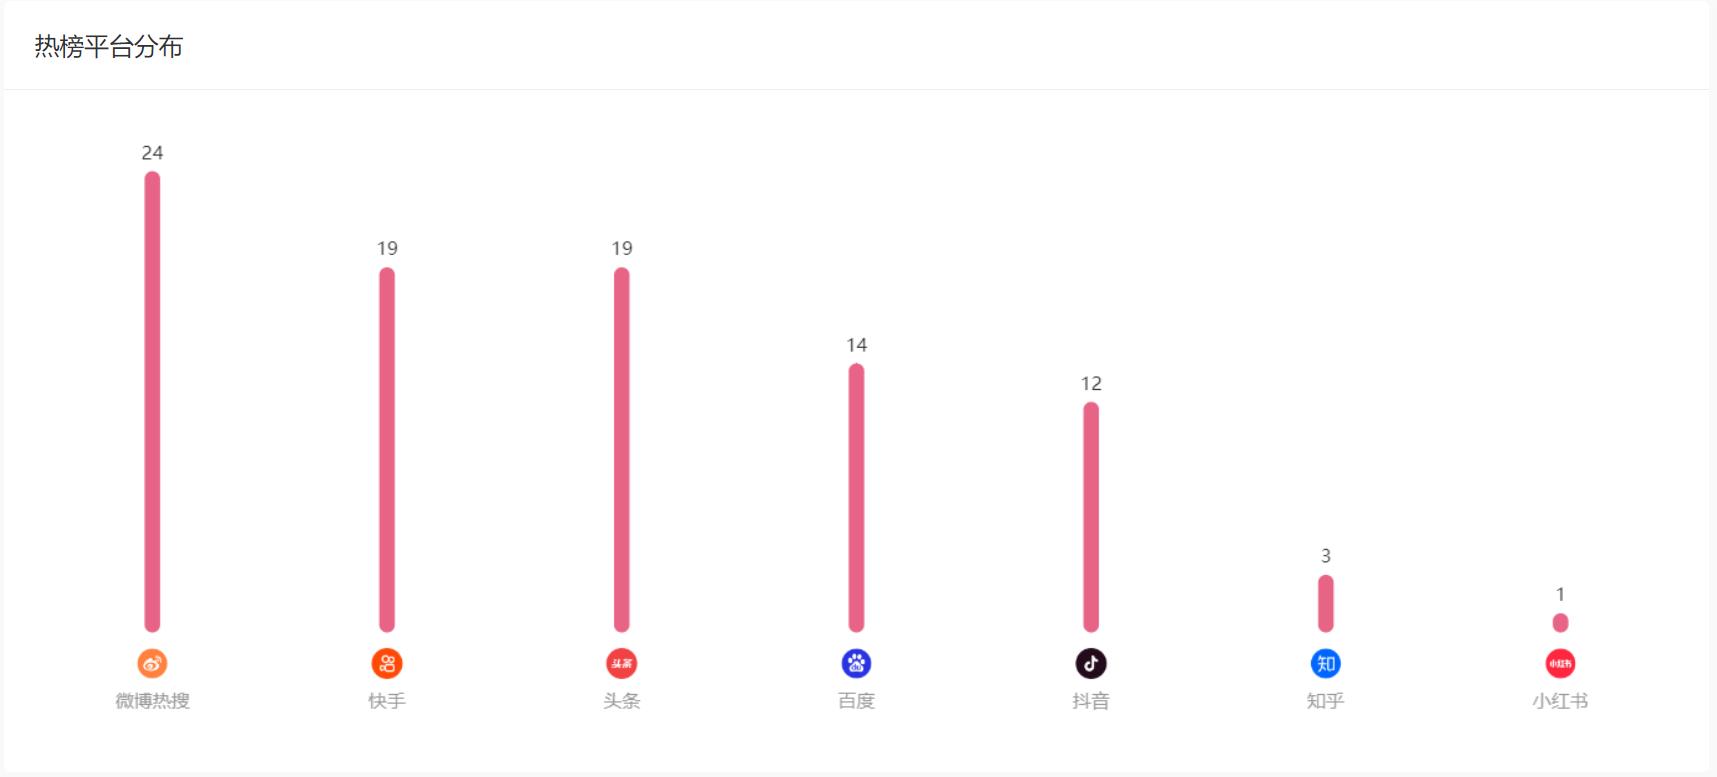Click the 热榜平台分布 panel title
Screen dimensions: 1717x777
(109, 47)
